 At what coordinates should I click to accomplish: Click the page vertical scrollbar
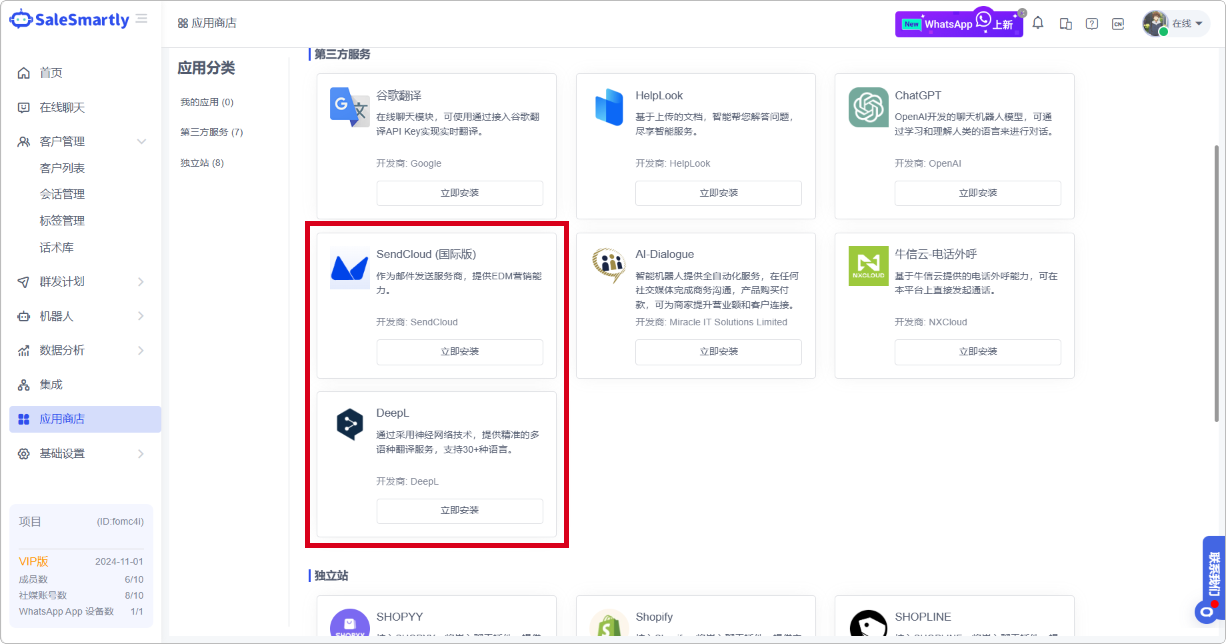tap(1217, 300)
